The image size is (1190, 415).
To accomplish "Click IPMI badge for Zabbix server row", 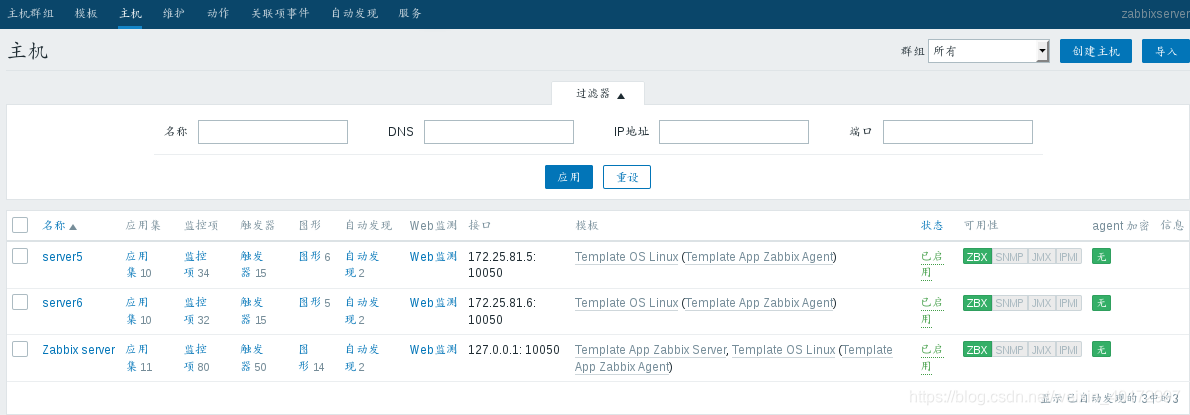I will pos(1069,350).
